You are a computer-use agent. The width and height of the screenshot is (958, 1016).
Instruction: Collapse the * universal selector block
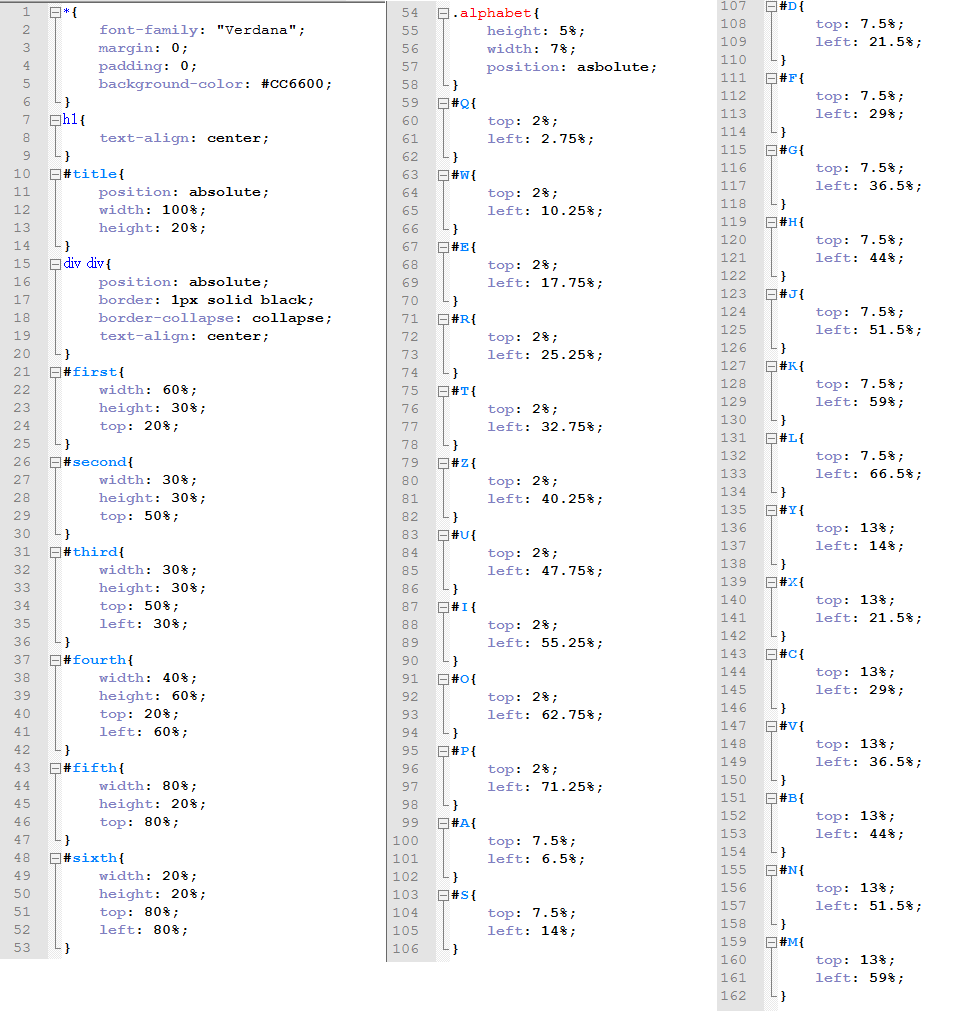click(x=56, y=12)
